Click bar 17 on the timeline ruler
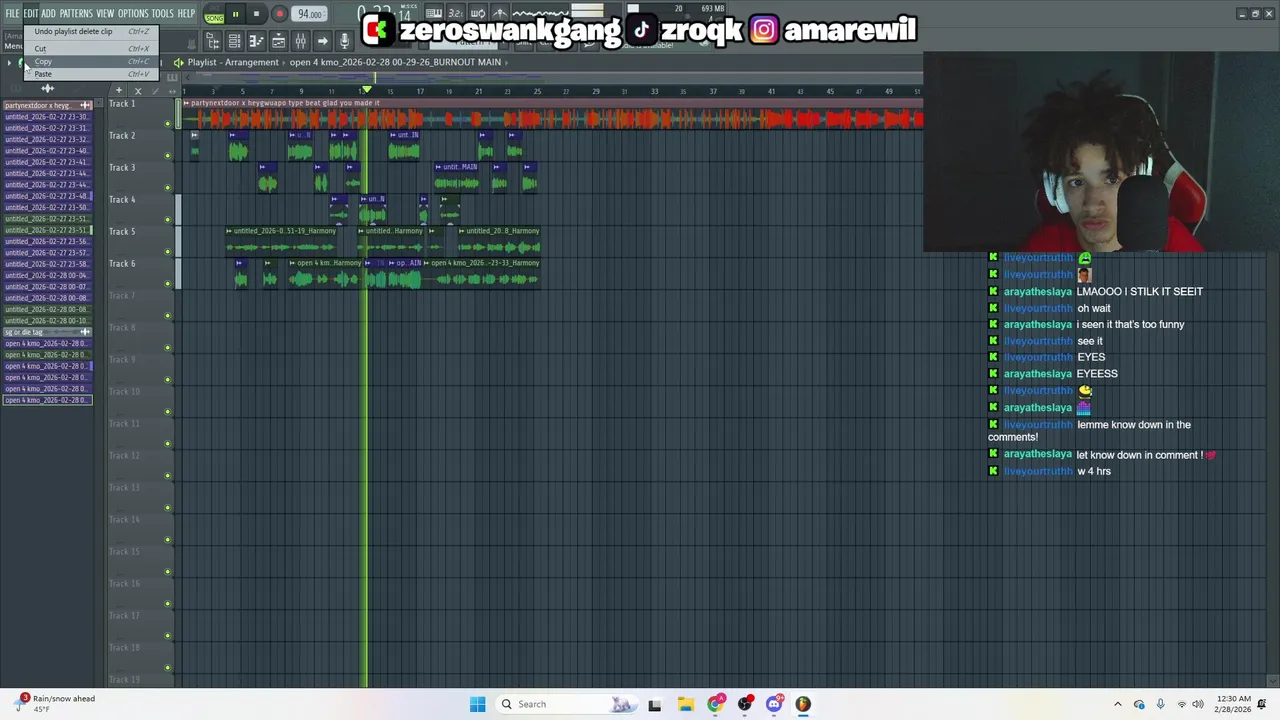The height and width of the screenshot is (720, 1280). click(x=420, y=92)
